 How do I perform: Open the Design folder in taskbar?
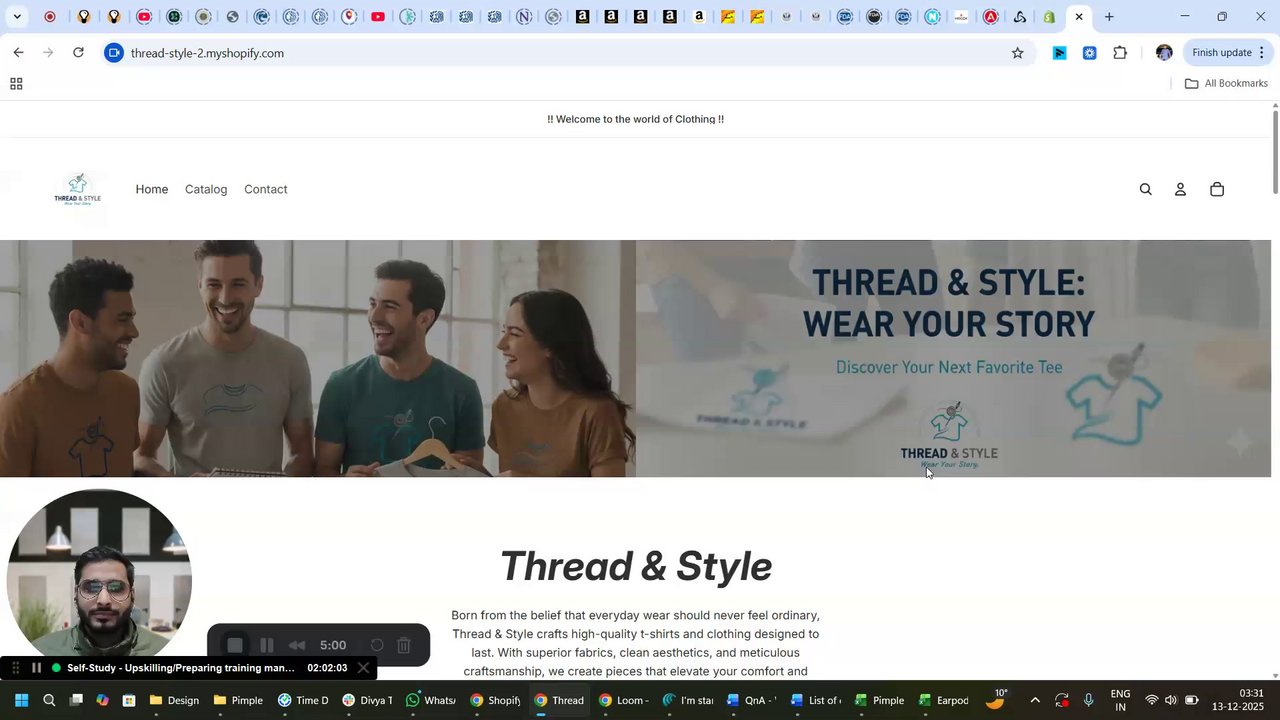coord(174,700)
